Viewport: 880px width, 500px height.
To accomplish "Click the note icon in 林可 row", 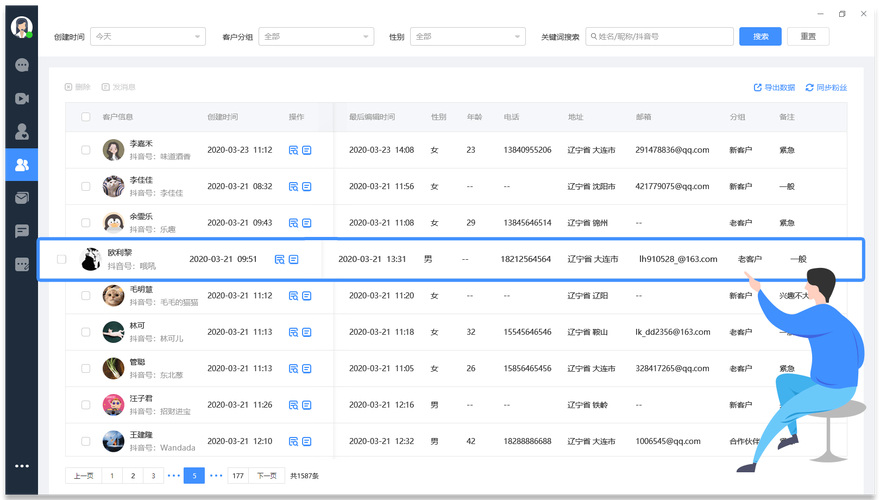I will click(x=306, y=332).
